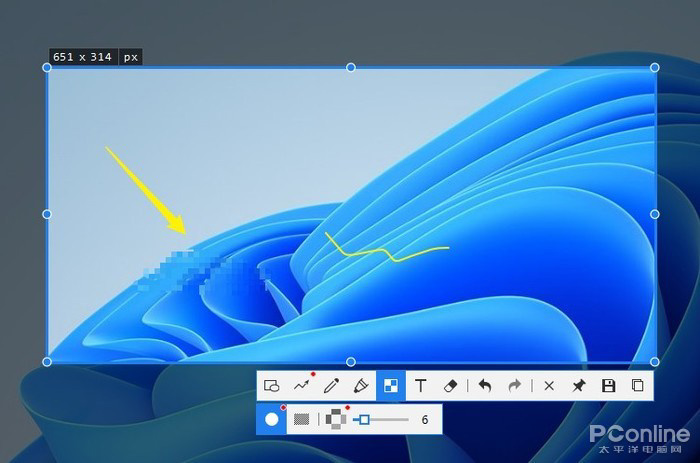Undo the last annotation
The width and height of the screenshot is (700, 463).
coord(484,385)
